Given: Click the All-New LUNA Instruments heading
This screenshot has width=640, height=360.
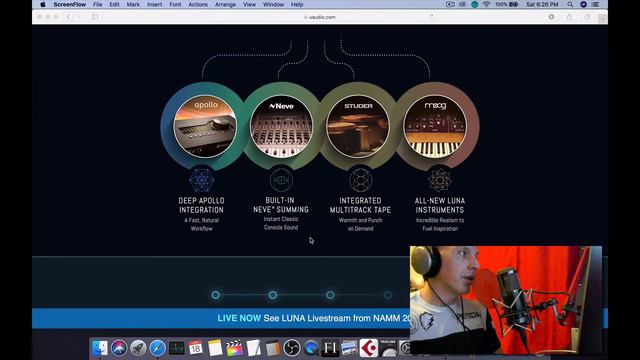Looking at the screenshot, I should click(x=440, y=205).
